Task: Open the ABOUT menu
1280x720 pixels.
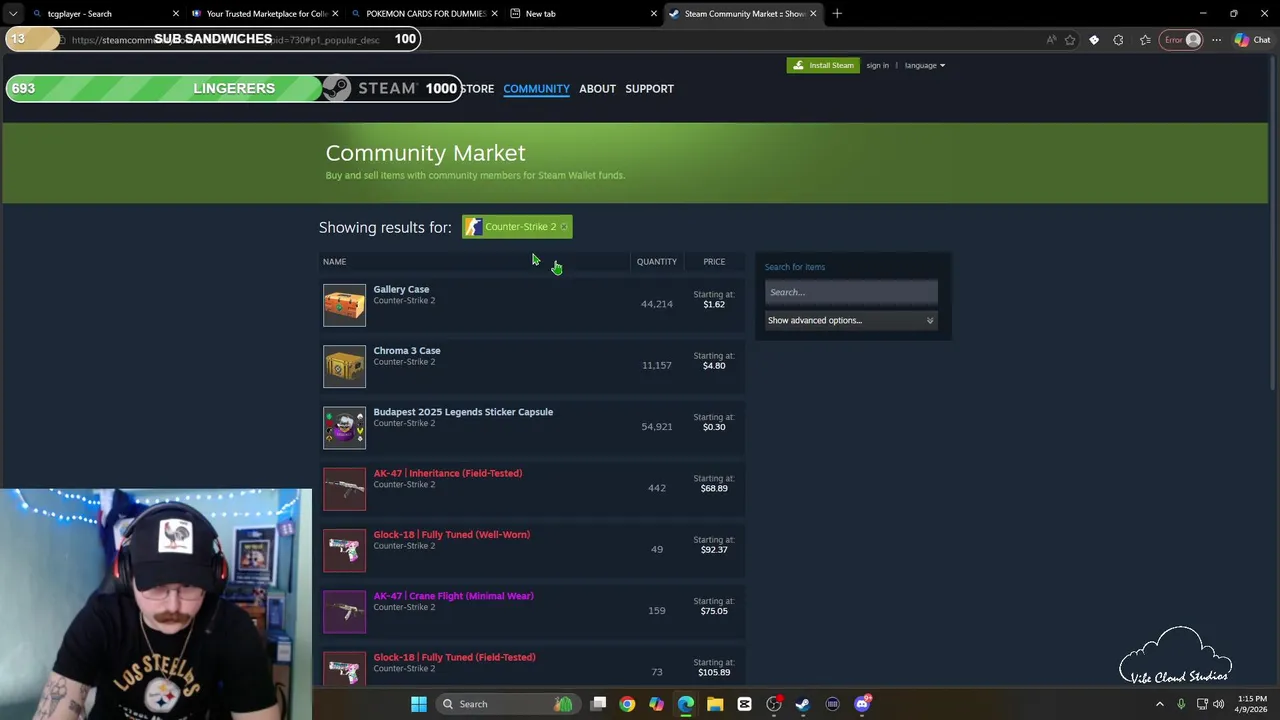Action: click(x=597, y=89)
